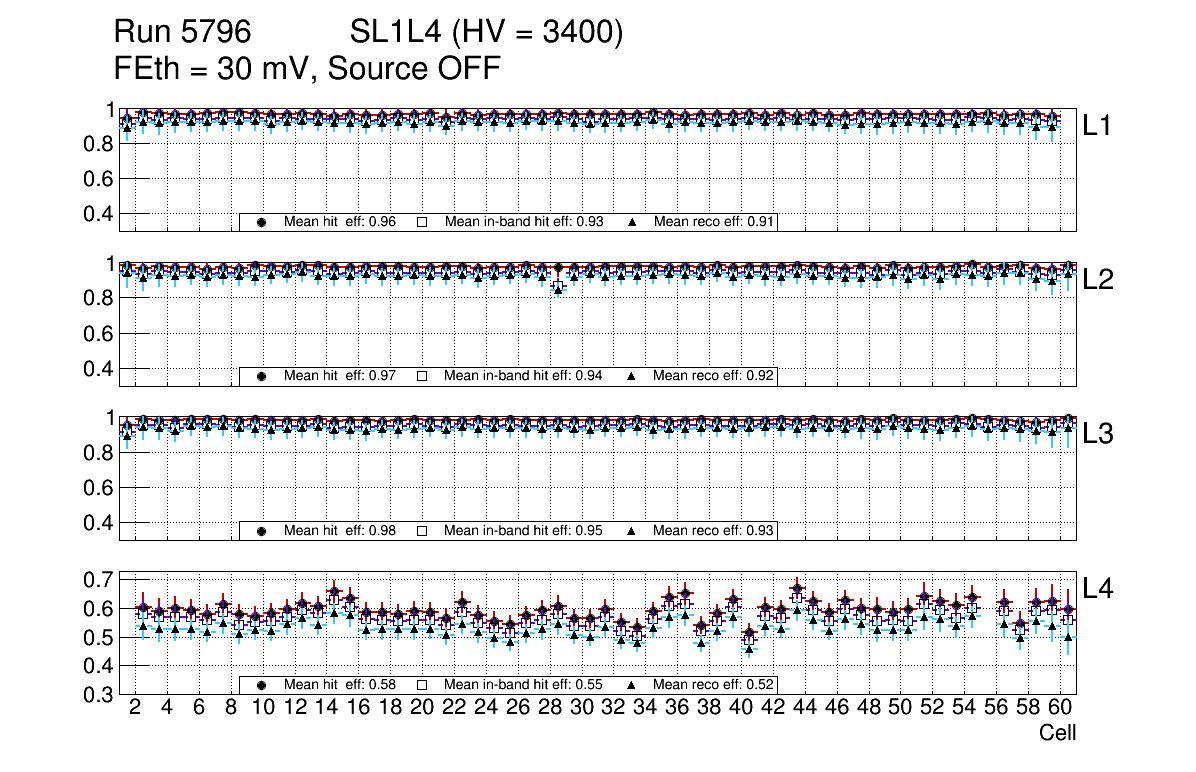Click the open square marker in L1 legend
The image size is (1196, 772).
pos(422,222)
